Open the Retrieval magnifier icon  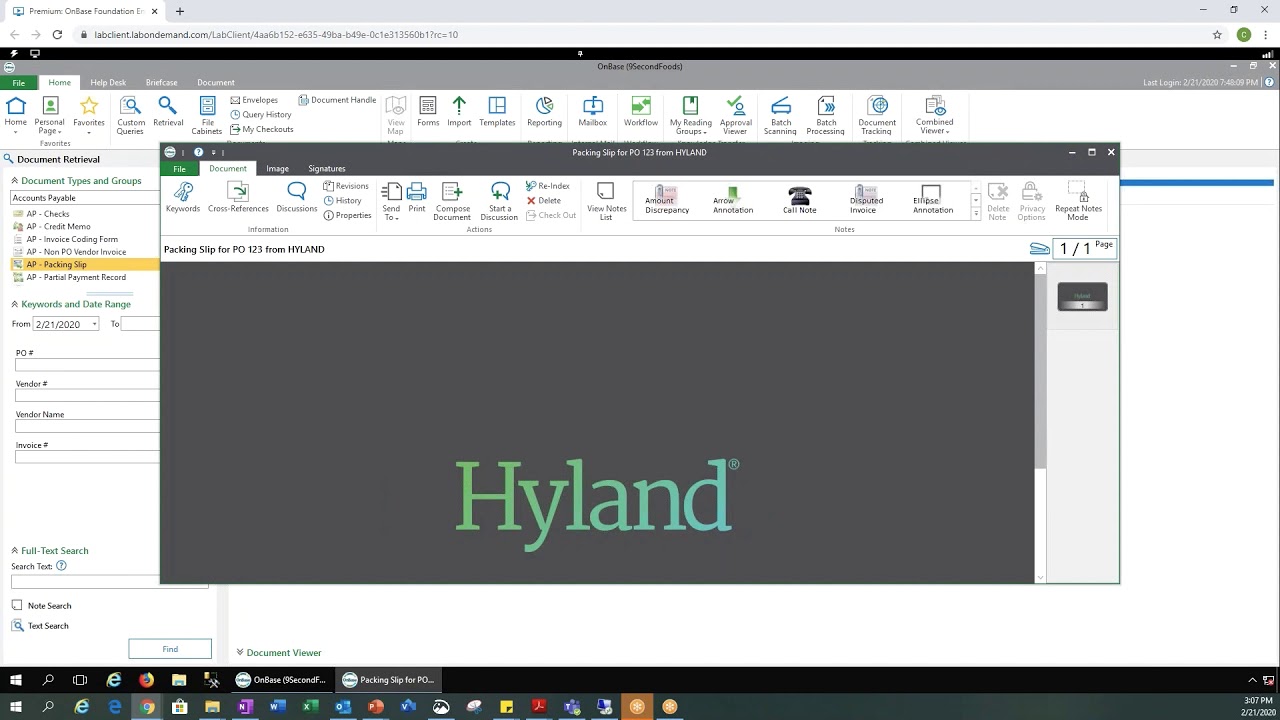[168, 112]
